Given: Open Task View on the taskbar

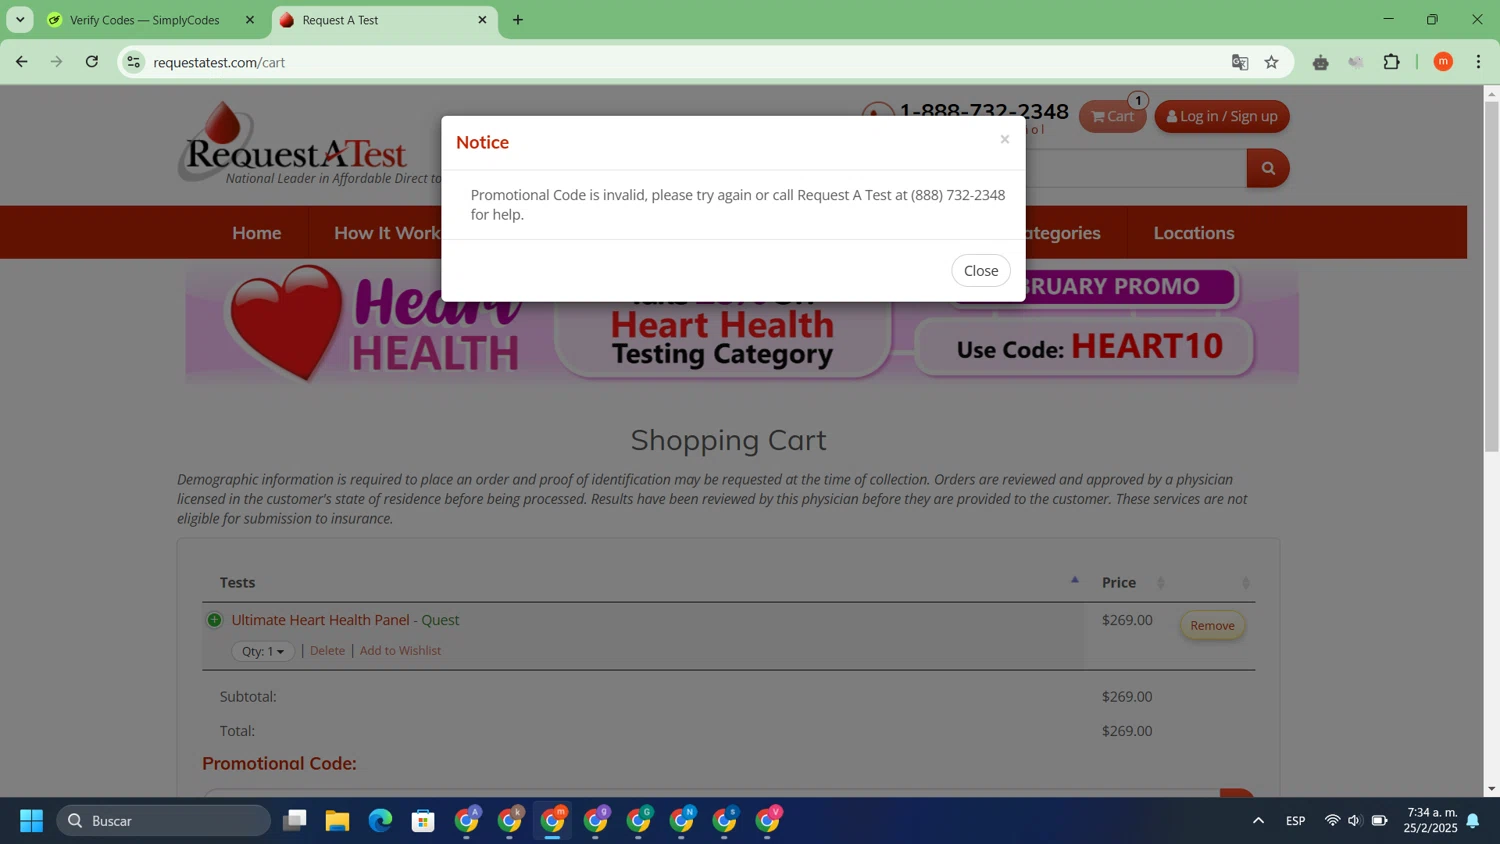Looking at the screenshot, I should pyautogui.click(x=294, y=821).
